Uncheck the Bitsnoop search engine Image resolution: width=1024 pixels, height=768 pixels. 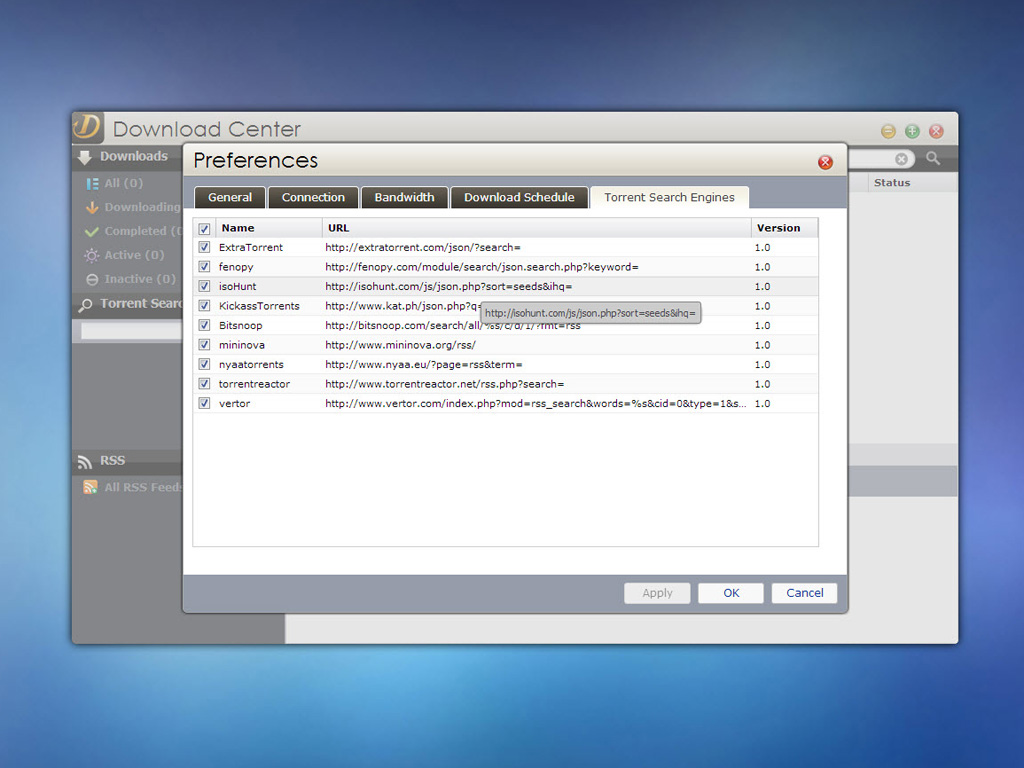(204, 325)
